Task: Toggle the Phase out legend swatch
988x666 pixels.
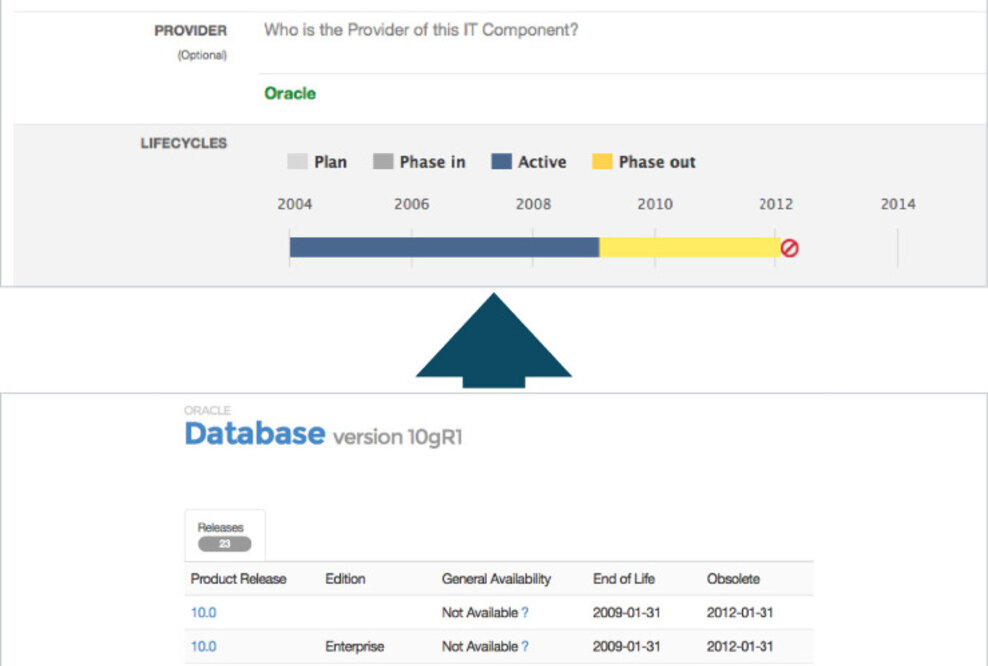Action: [x=602, y=162]
